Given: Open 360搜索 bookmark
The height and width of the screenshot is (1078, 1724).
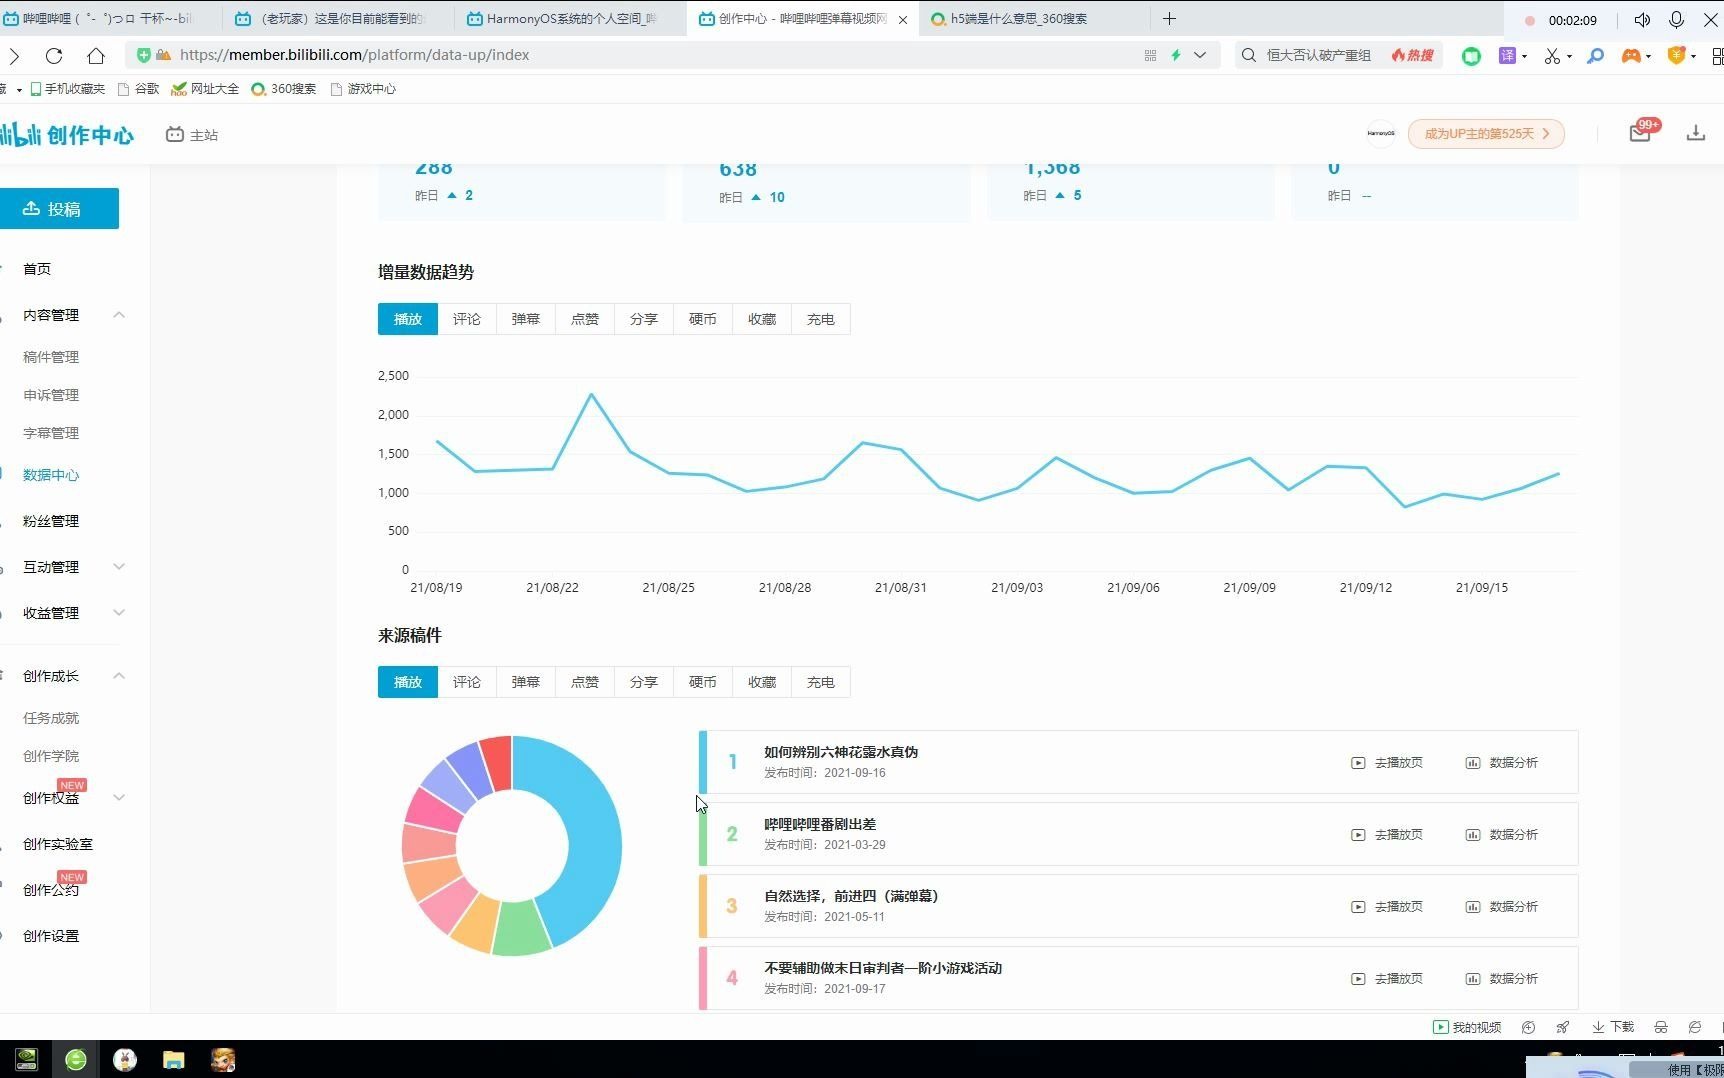Looking at the screenshot, I should pos(283,89).
